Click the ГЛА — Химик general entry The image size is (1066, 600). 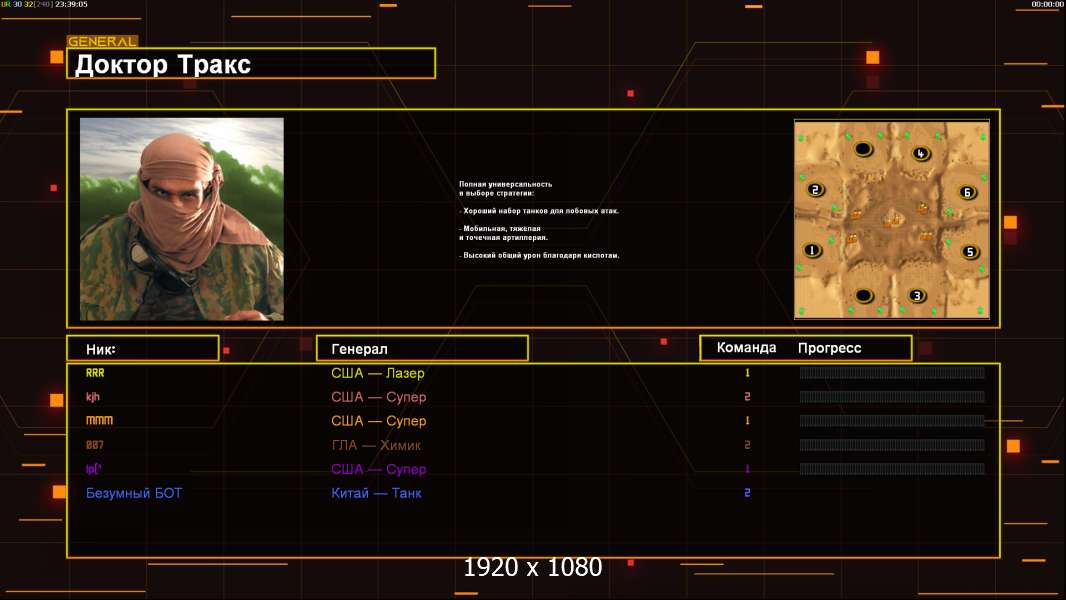[x=376, y=445]
